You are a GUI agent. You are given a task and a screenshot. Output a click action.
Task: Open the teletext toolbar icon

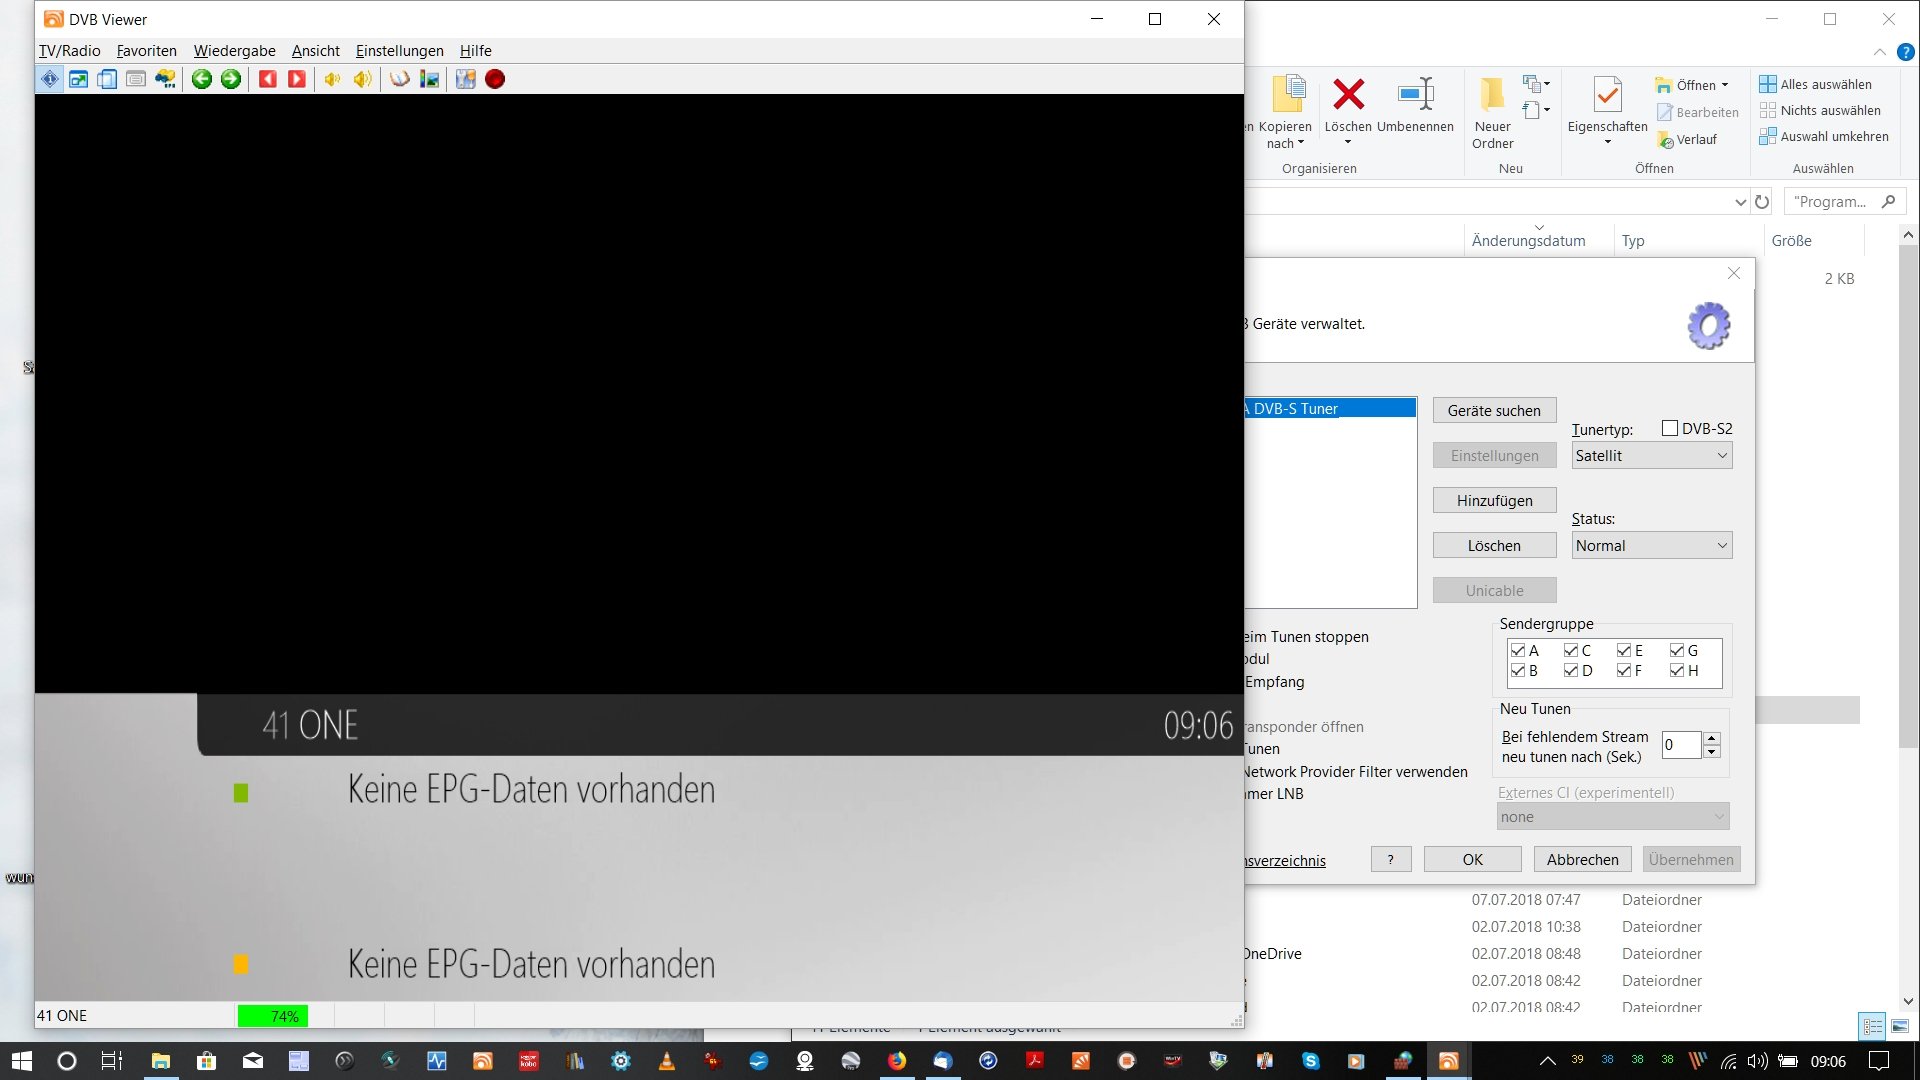coord(136,79)
